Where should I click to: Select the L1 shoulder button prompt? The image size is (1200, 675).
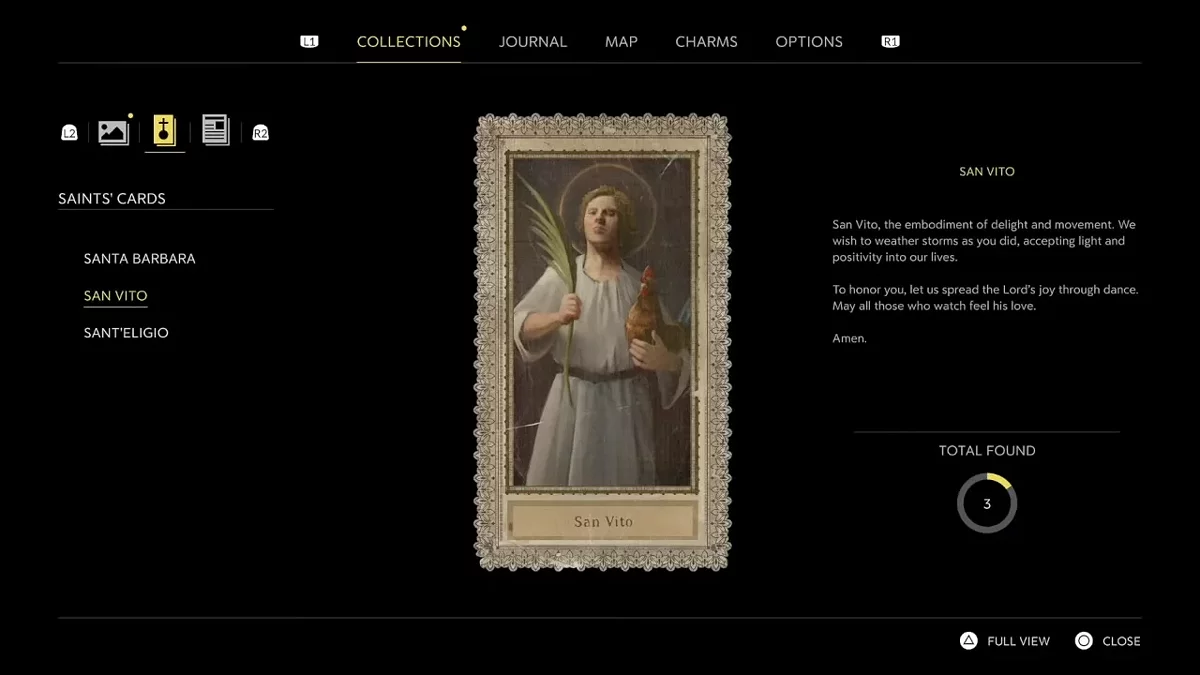309,41
